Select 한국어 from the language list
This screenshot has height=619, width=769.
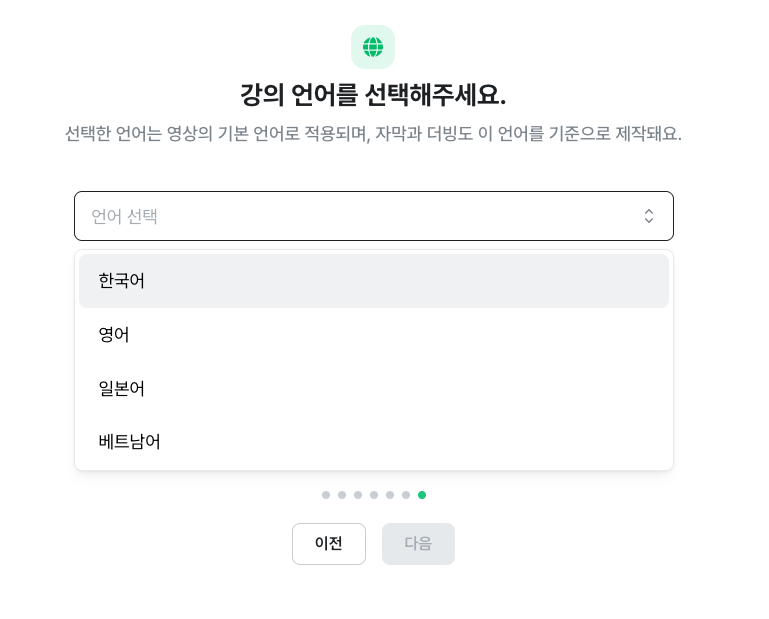[x=122, y=281]
